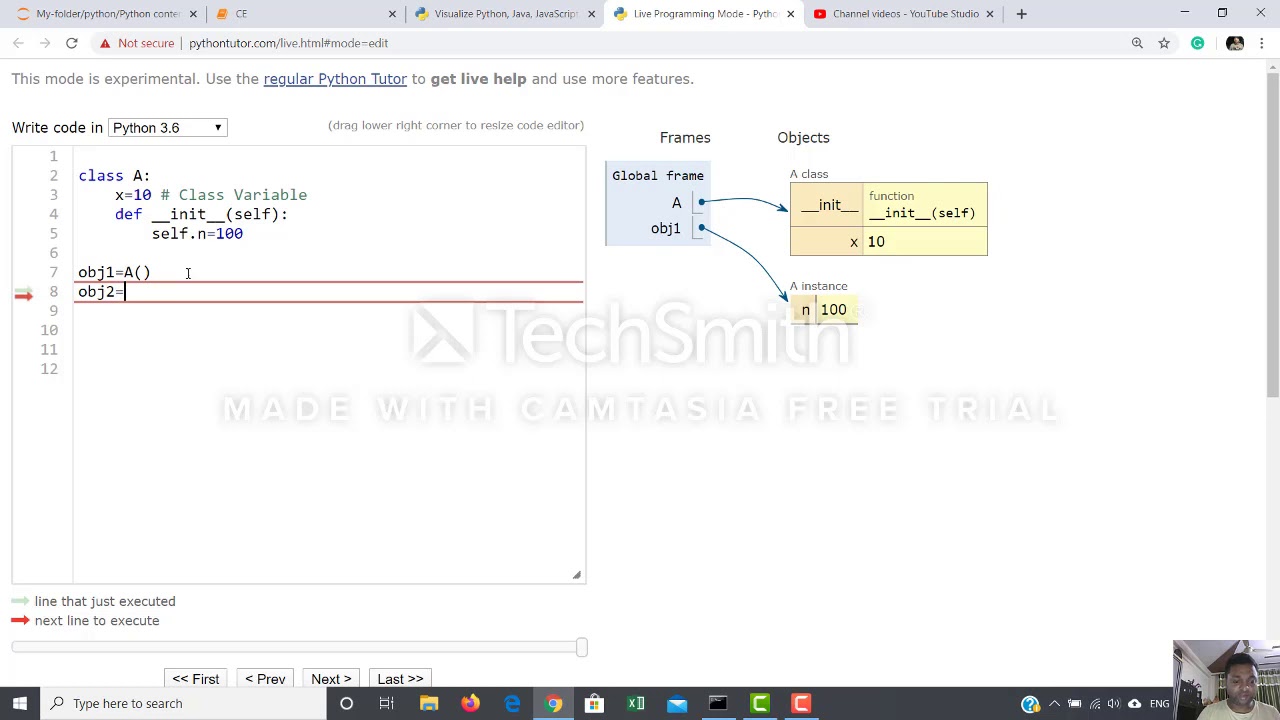Bookmark this page with the star icon

(1164, 43)
